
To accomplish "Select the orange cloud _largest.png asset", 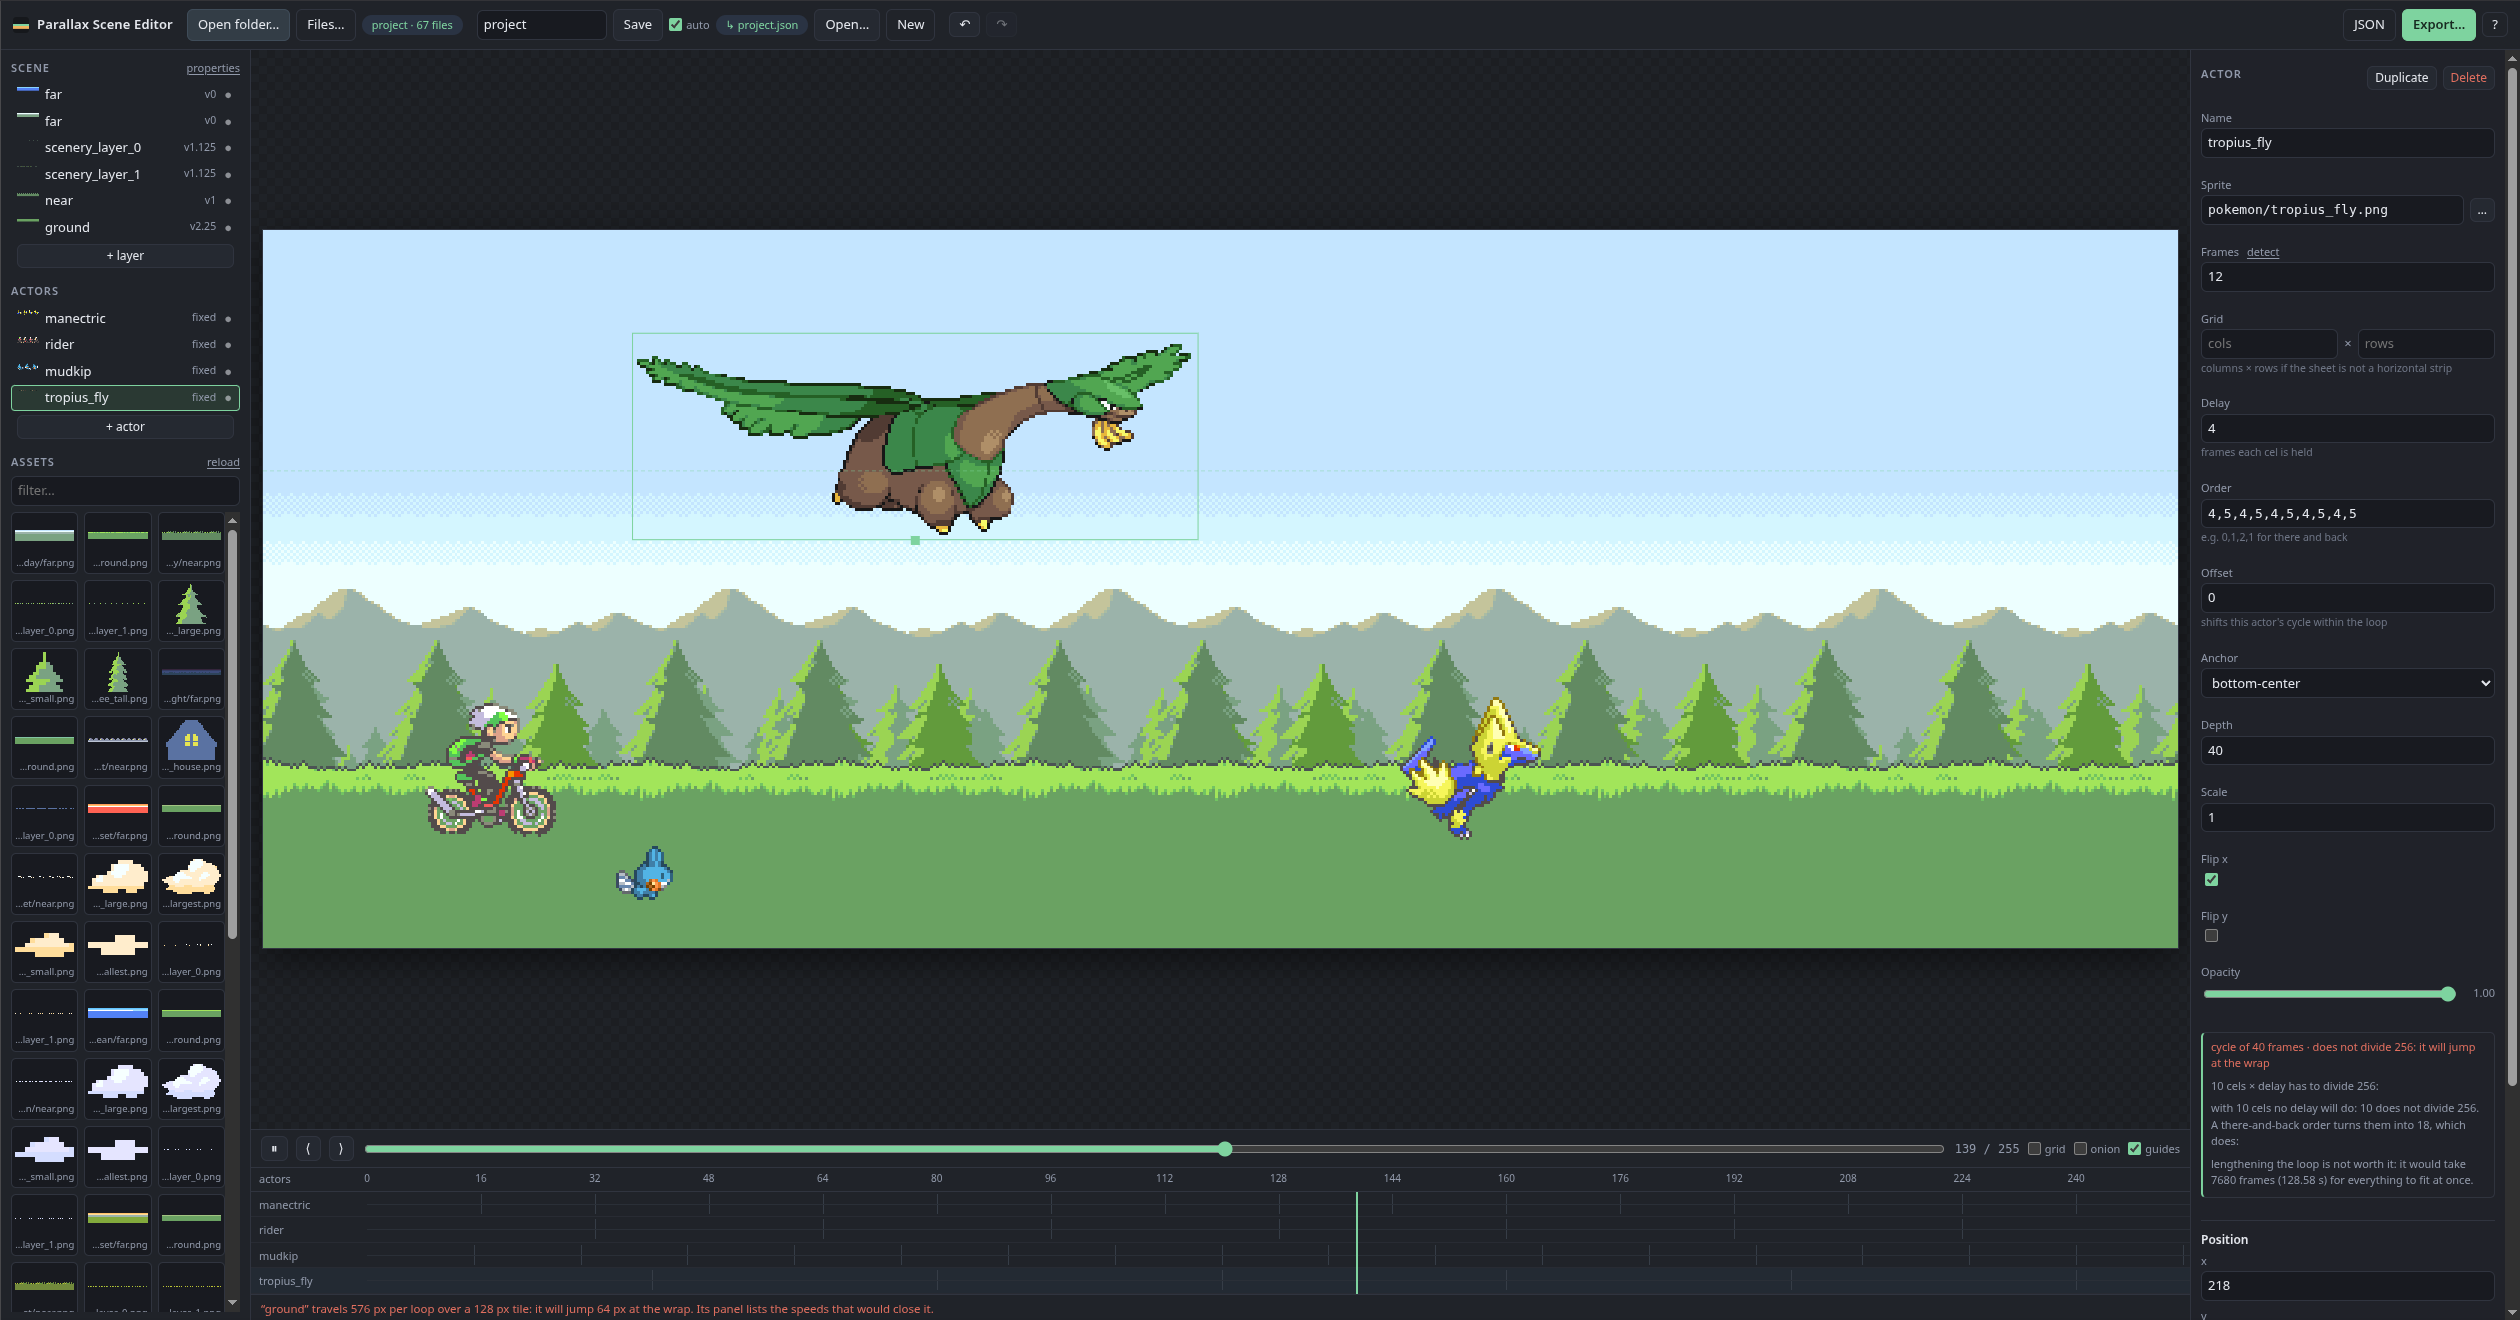I will click(x=191, y=882).
